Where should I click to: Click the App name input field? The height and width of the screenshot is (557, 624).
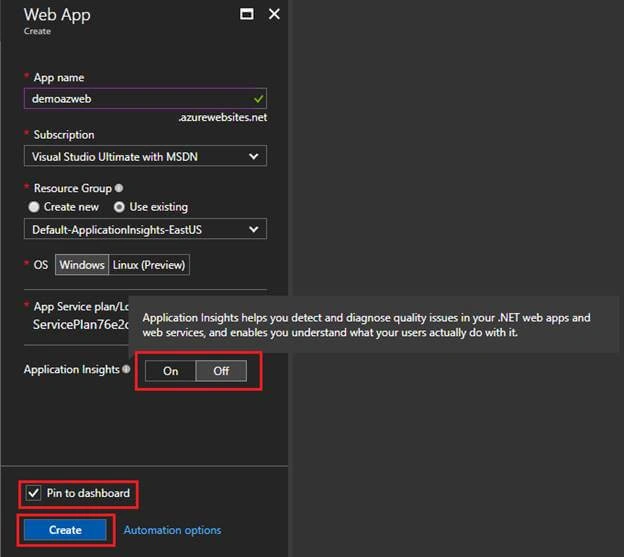(x=145, y=98)
